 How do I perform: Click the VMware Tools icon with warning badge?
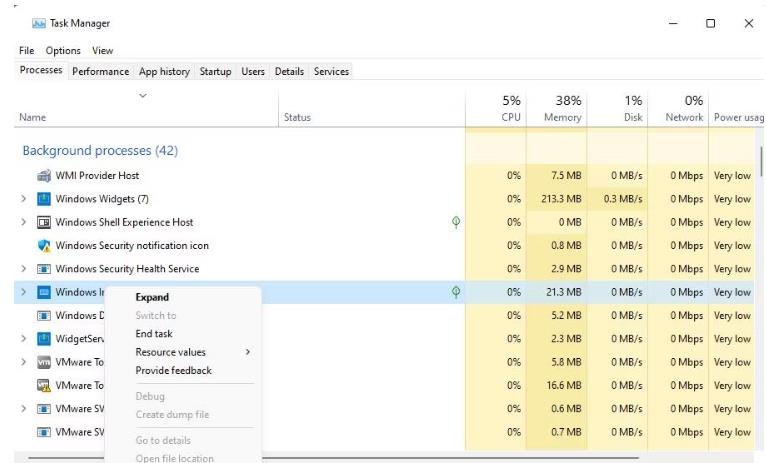click(44, 385)
